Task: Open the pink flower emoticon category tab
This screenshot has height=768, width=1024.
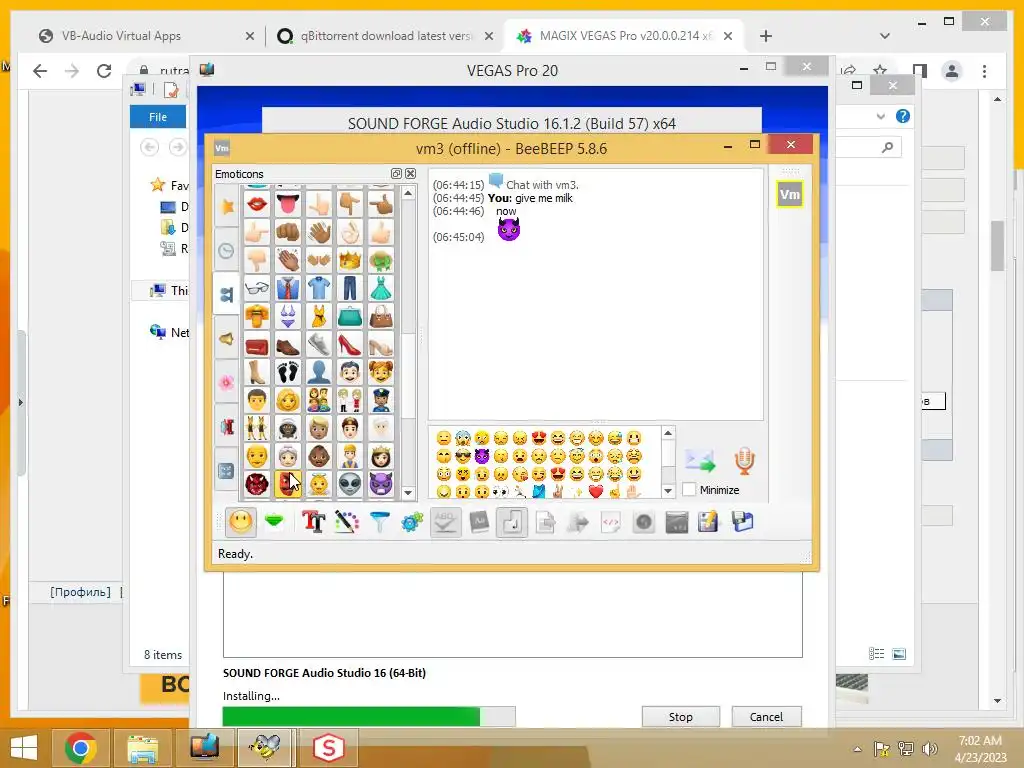Action: (227, 383)
